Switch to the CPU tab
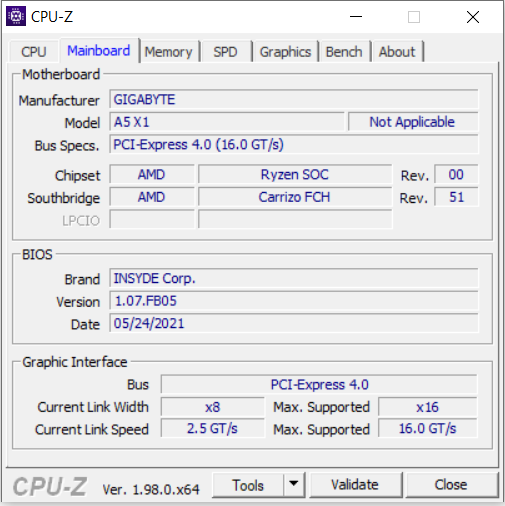505x506 pixels. point(34,52)
